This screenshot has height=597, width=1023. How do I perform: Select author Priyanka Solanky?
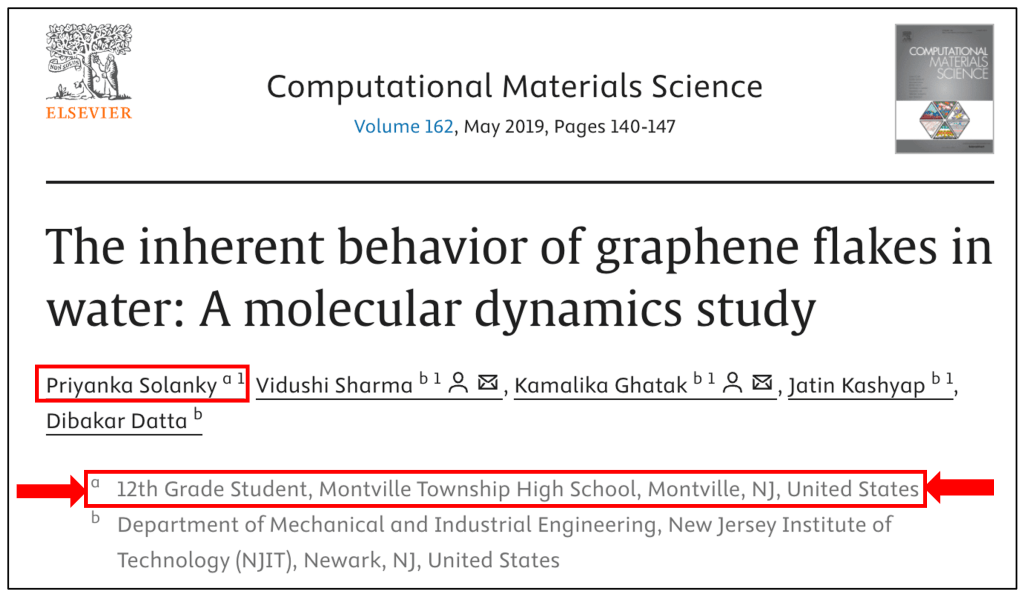pos(131,386)
